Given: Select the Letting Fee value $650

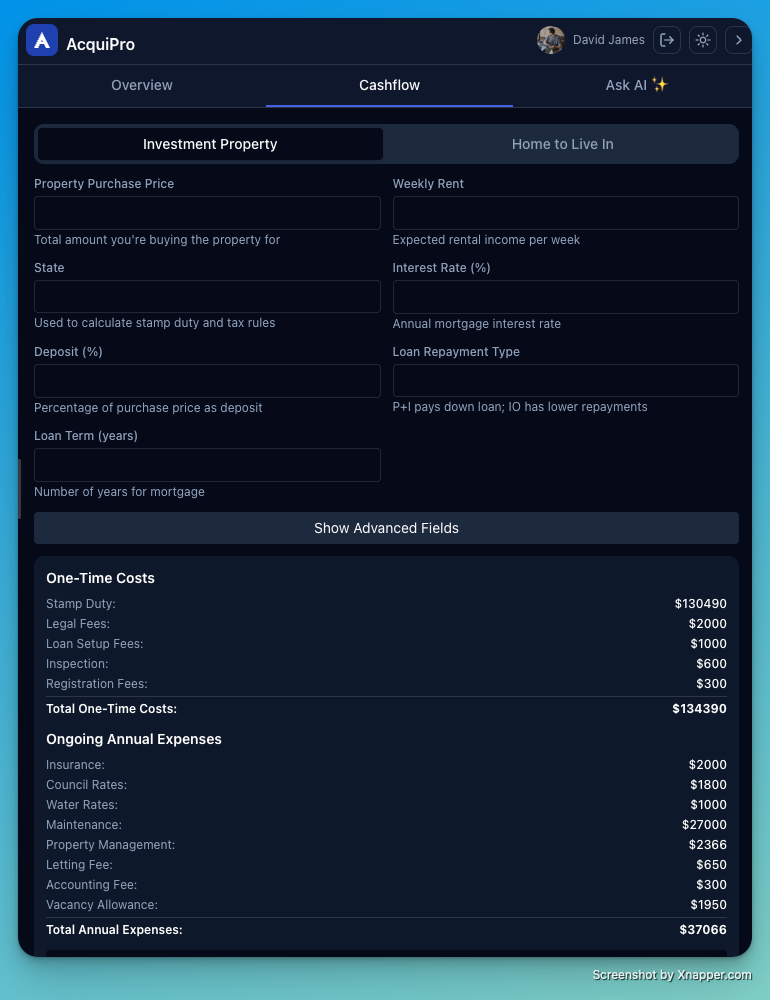Looking at the screenshot, I should coord(711,865).
